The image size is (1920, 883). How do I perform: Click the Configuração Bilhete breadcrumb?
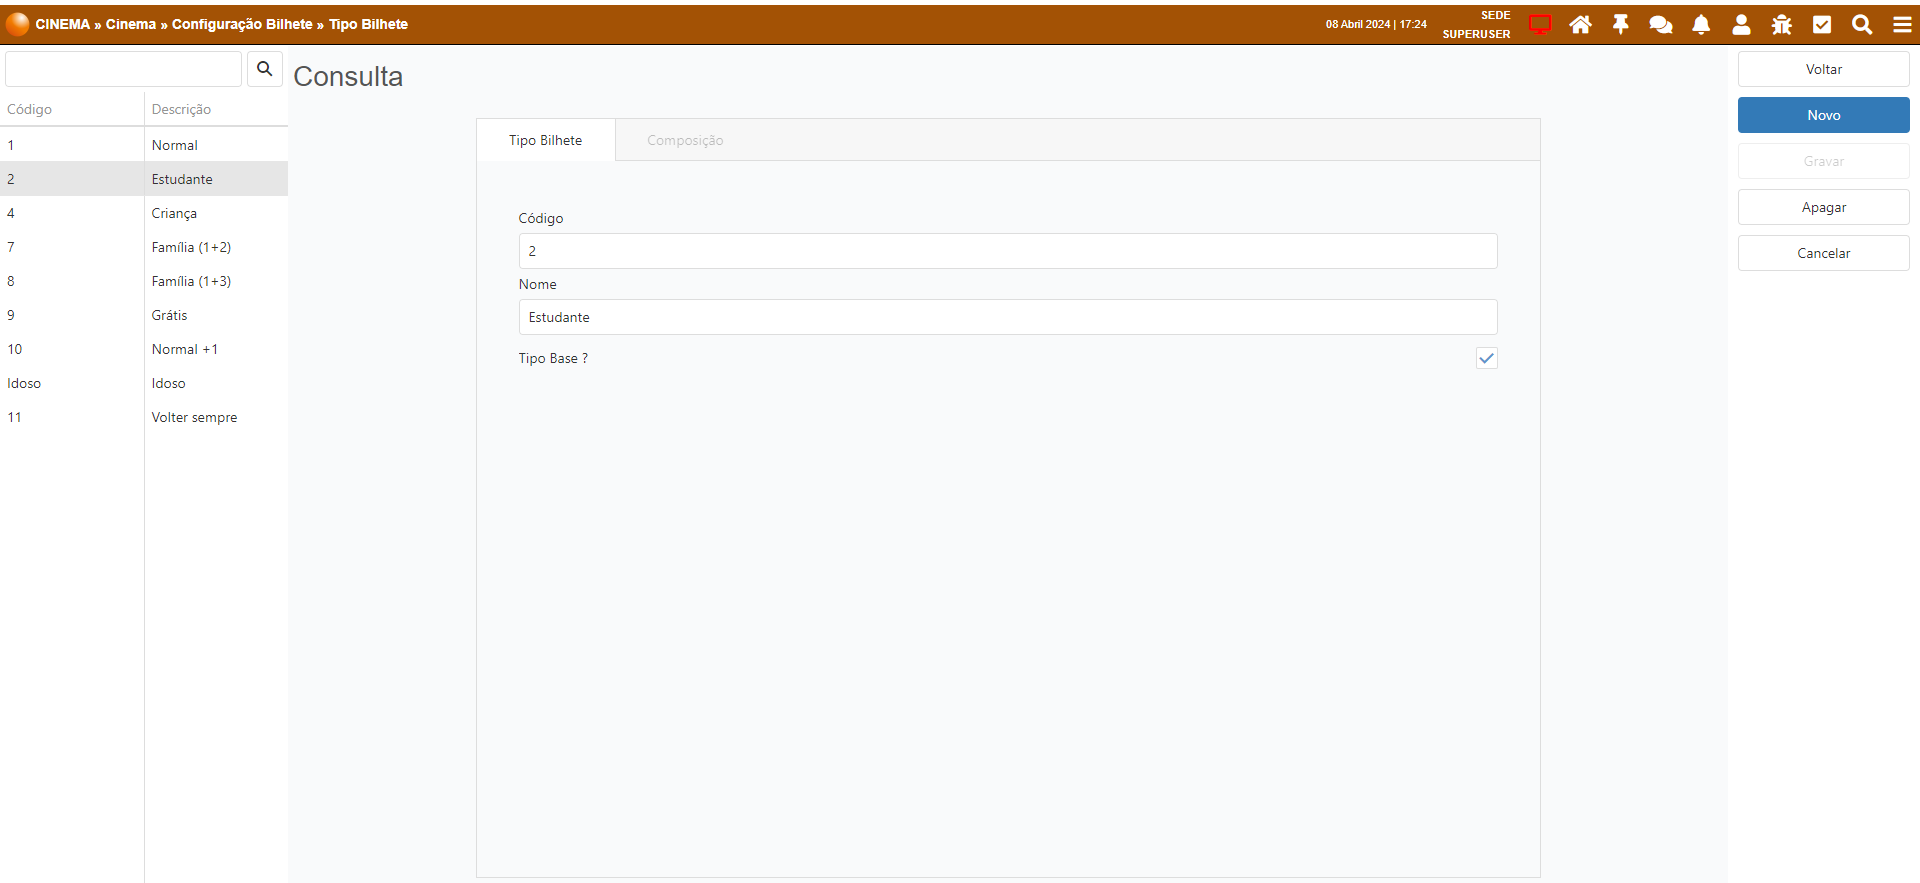tap(242, 24)
